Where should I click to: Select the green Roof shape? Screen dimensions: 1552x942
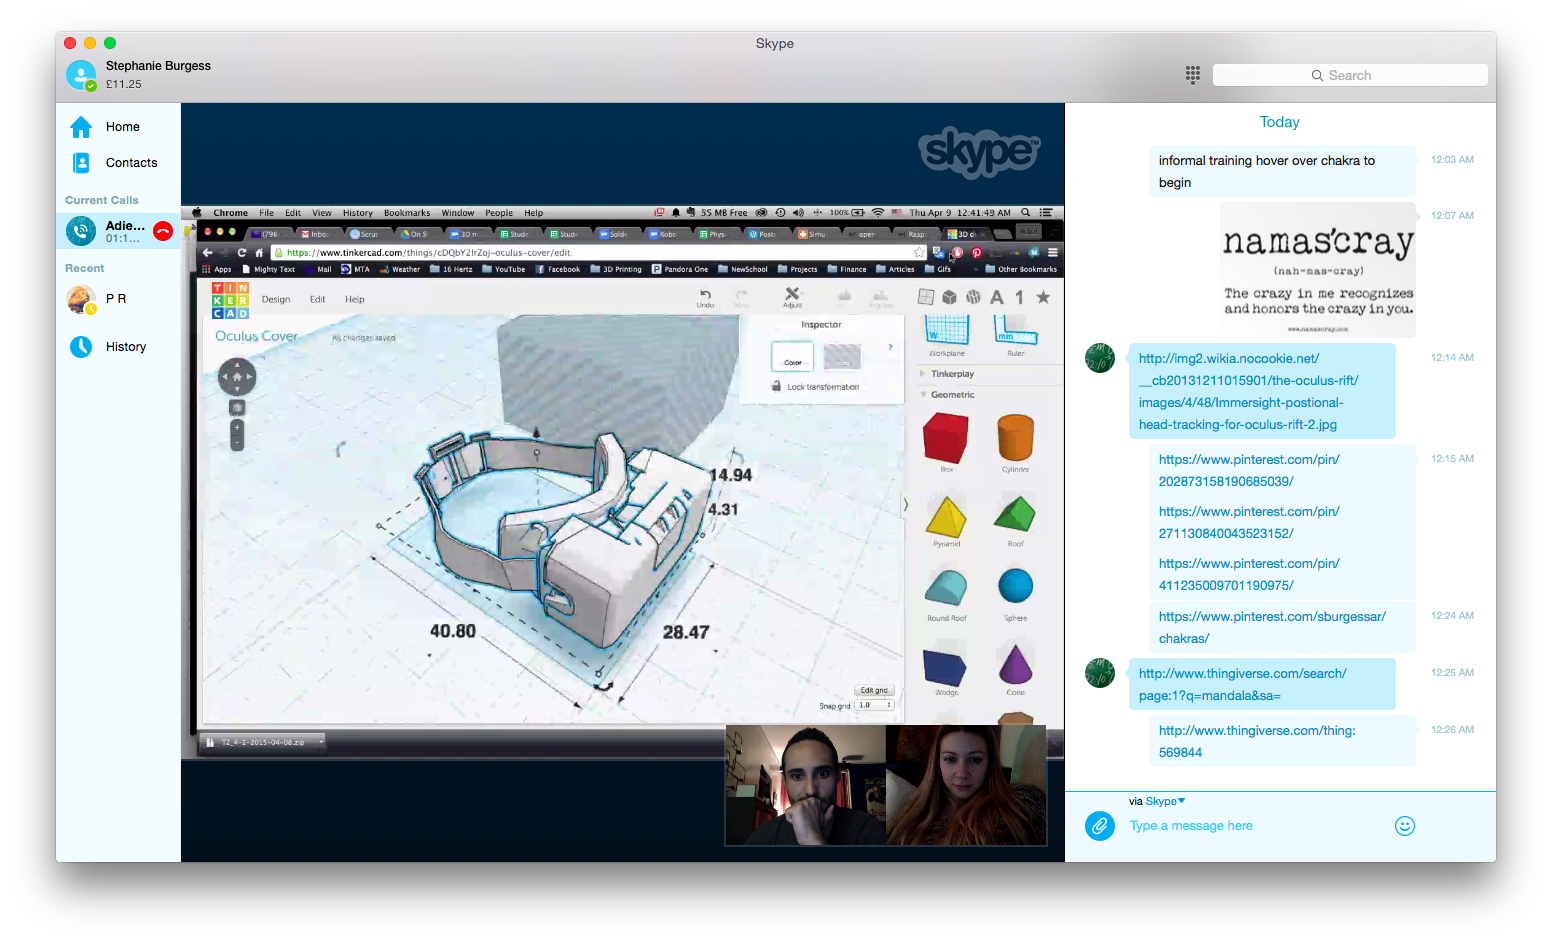coord(1015,516)
